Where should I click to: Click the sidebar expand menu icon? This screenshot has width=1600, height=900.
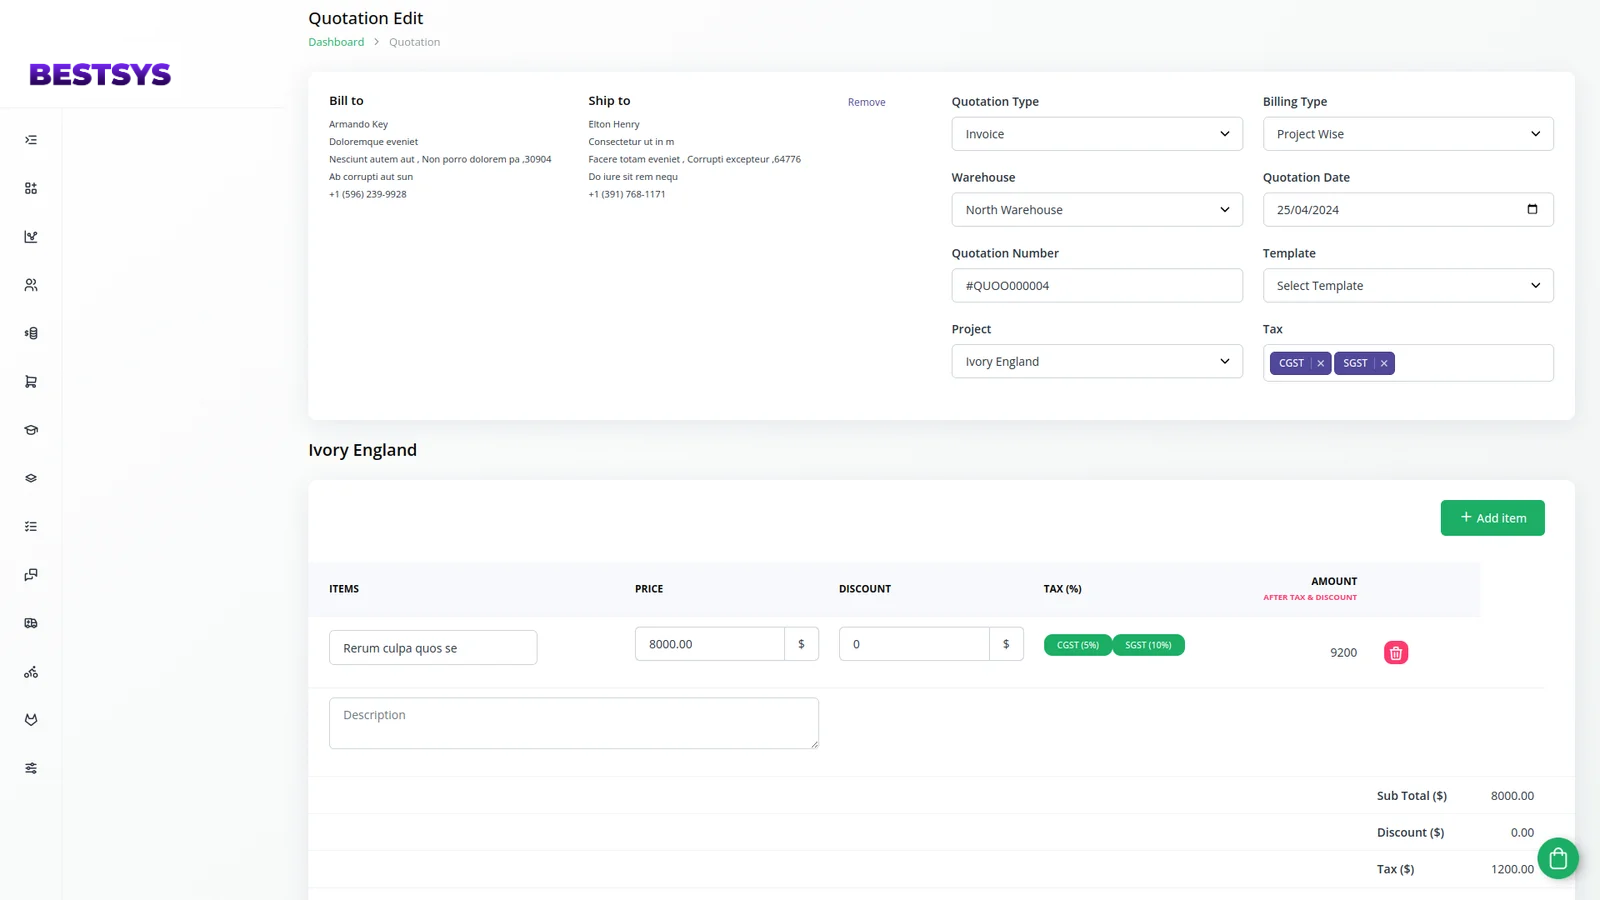pyautogui.click(x=31, y=140)
